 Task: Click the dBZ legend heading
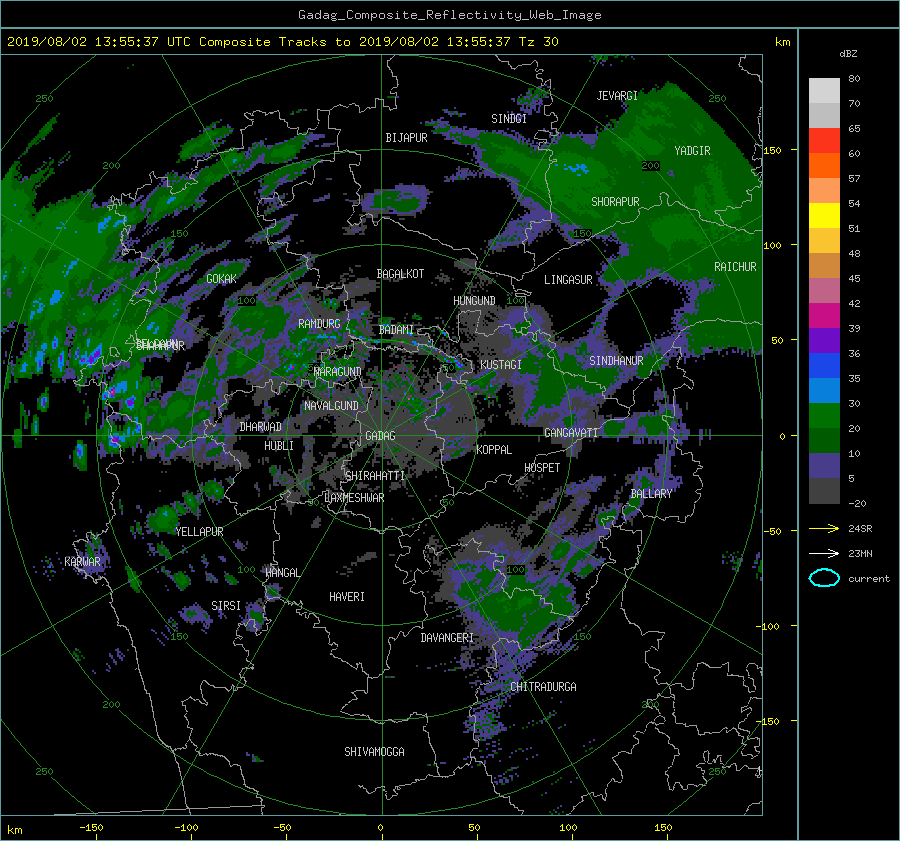[x=848, y=54]
